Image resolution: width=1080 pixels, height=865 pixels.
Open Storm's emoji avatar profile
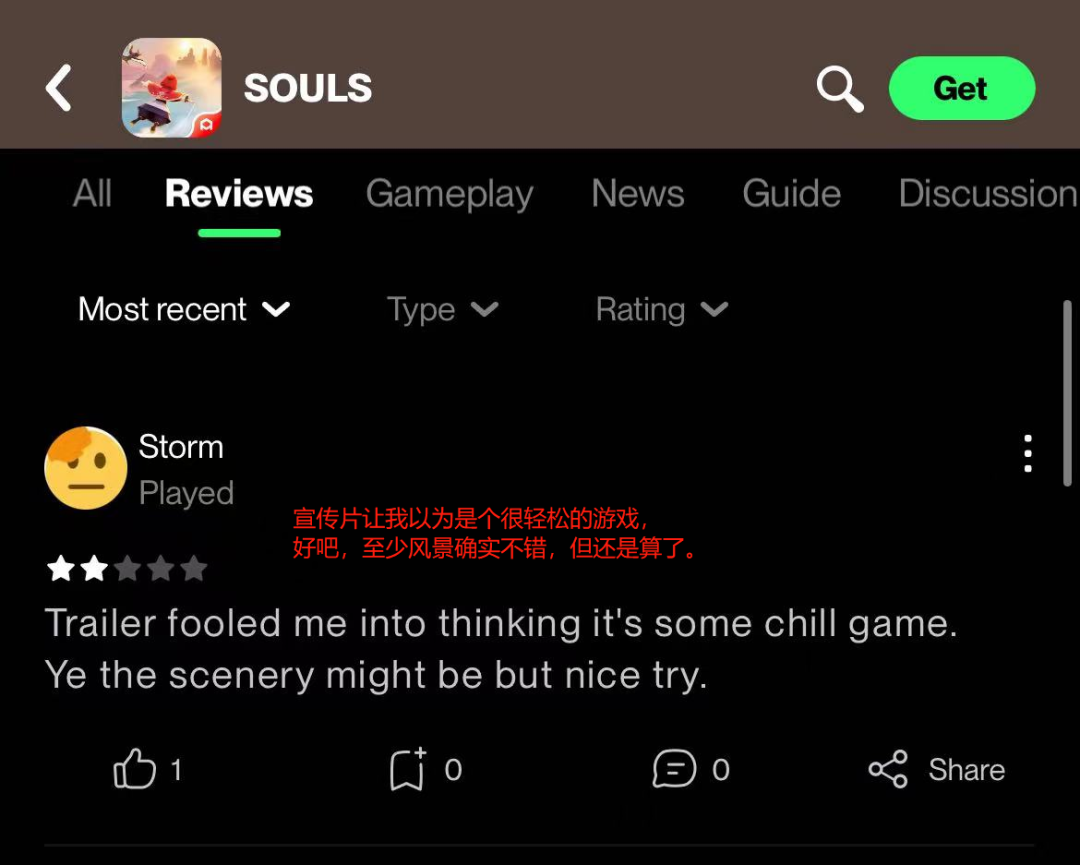[x=85, y=468]
